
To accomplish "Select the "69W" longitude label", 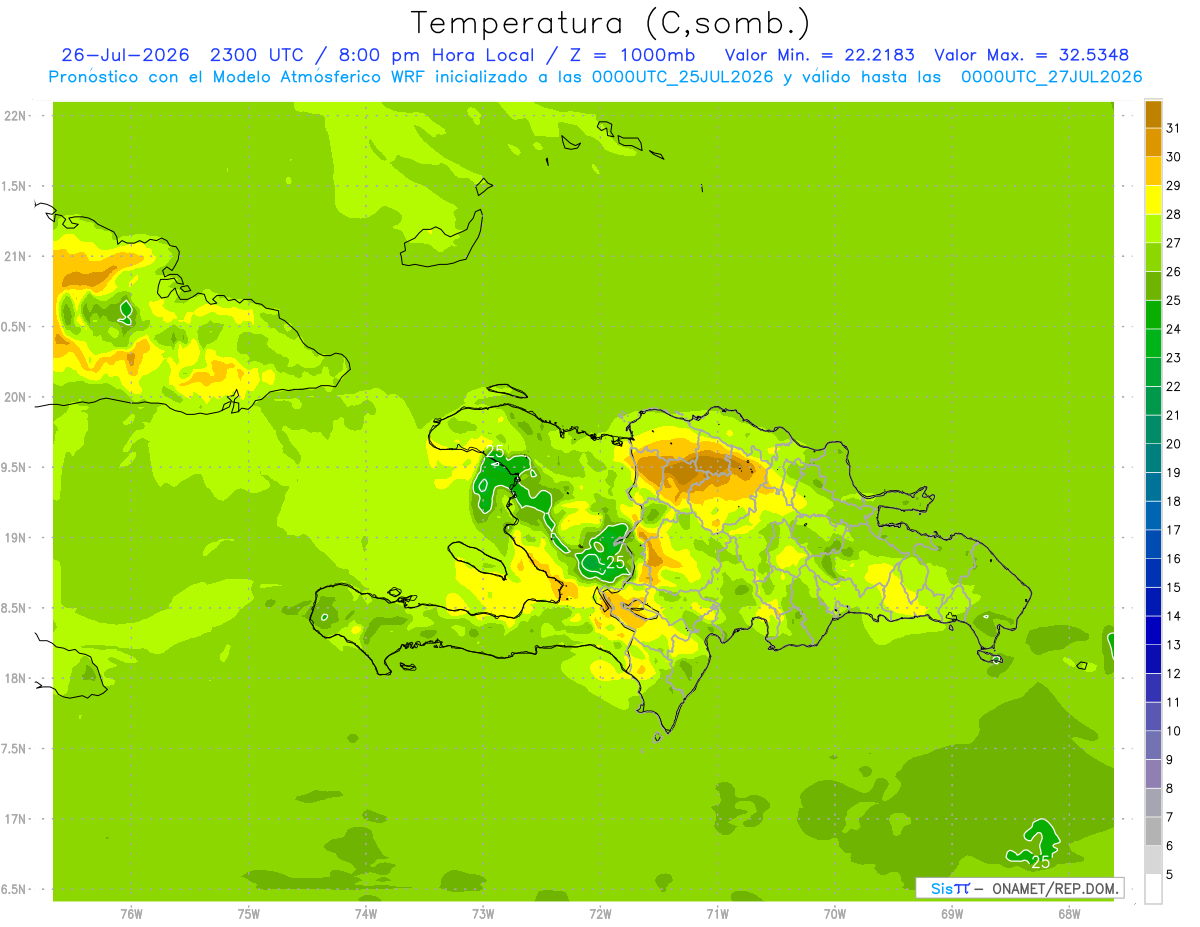I will 952,915.
